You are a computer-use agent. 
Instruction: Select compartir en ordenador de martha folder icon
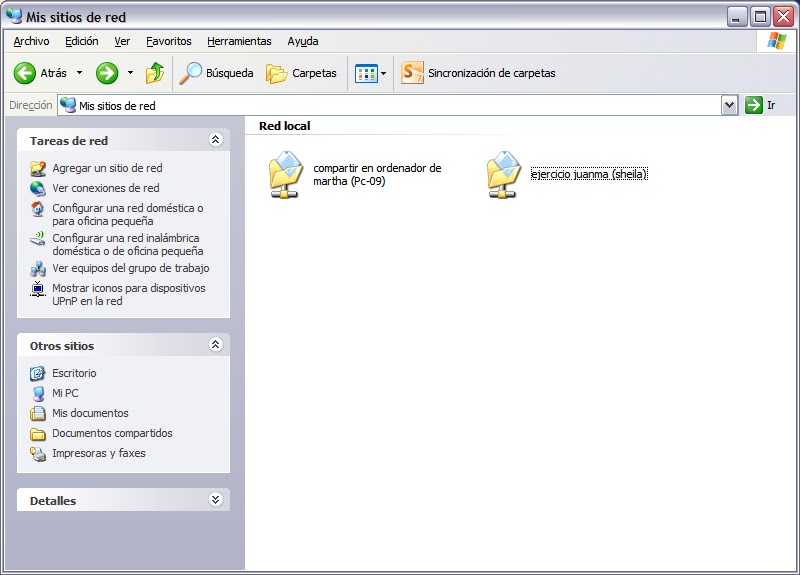point(286,174)
